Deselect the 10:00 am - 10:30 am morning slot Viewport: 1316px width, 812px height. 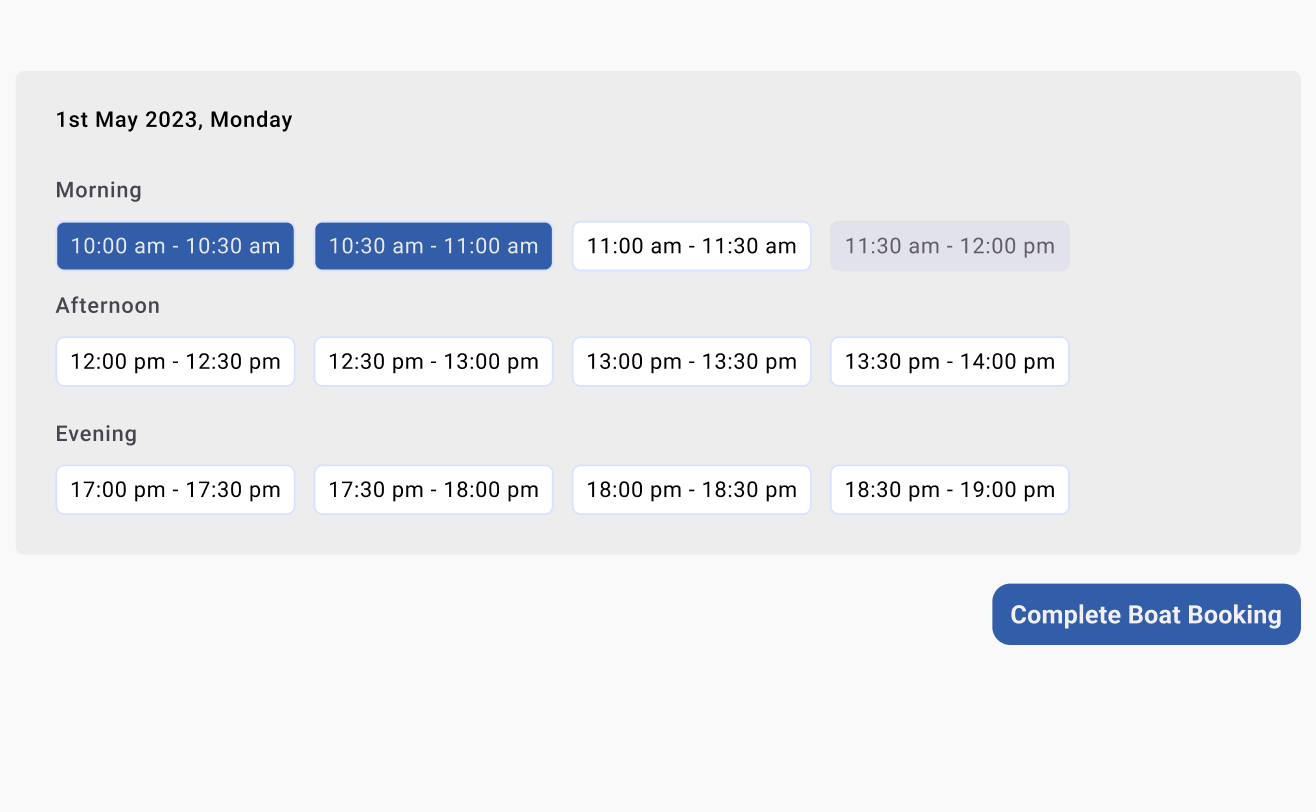point(175,245)
